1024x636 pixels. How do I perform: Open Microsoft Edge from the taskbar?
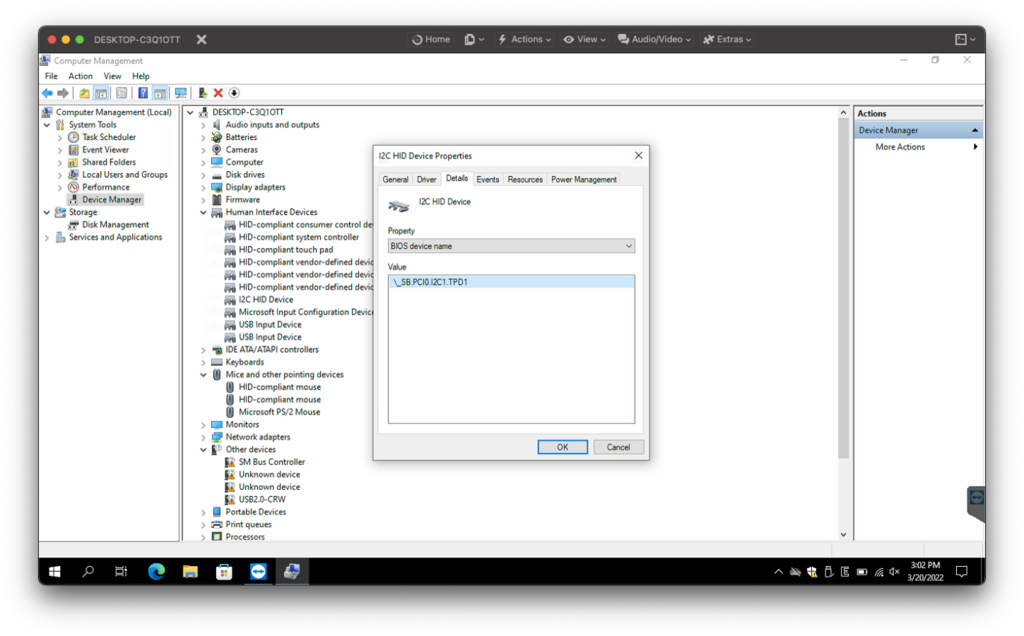pos(156,571)
